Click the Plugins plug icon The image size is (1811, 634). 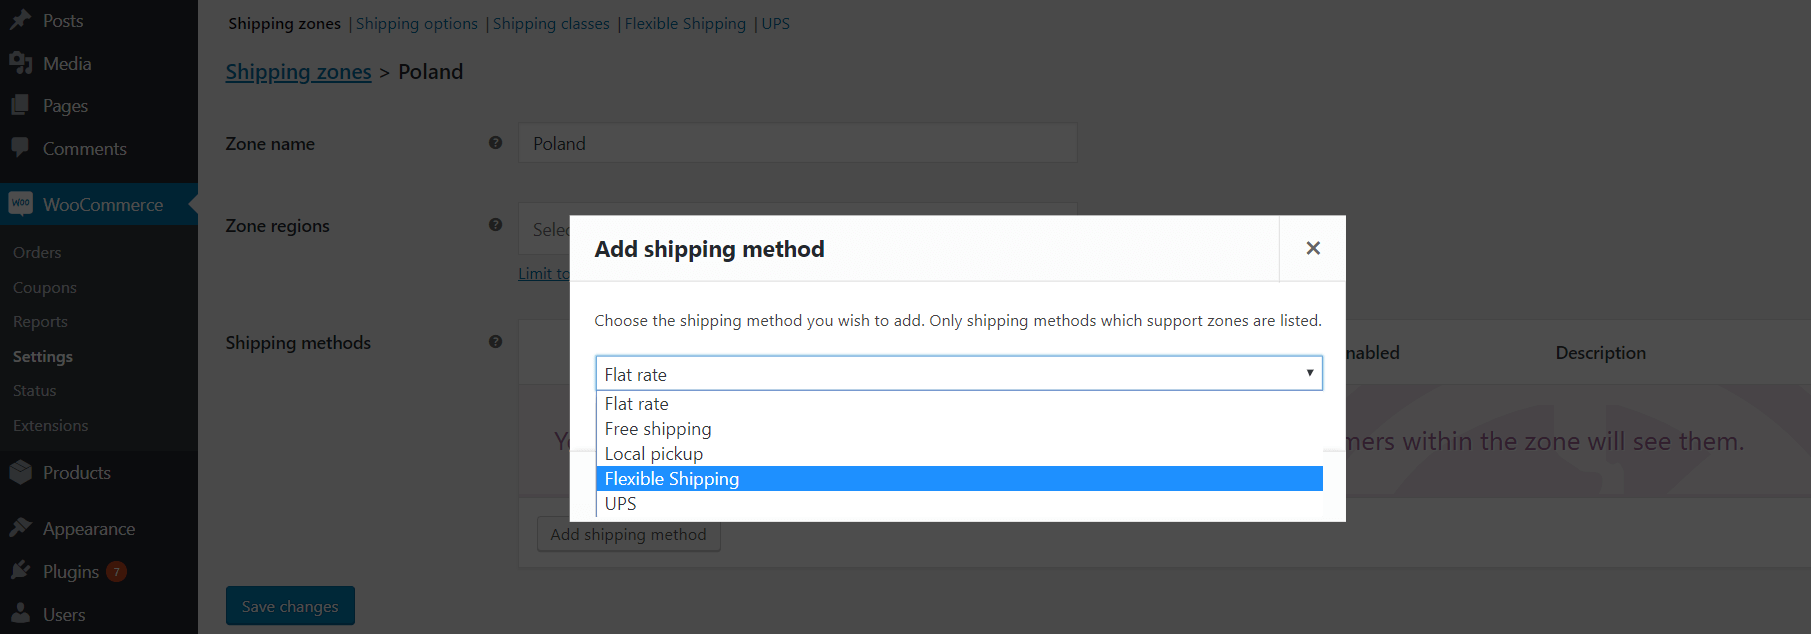(20, 571)
